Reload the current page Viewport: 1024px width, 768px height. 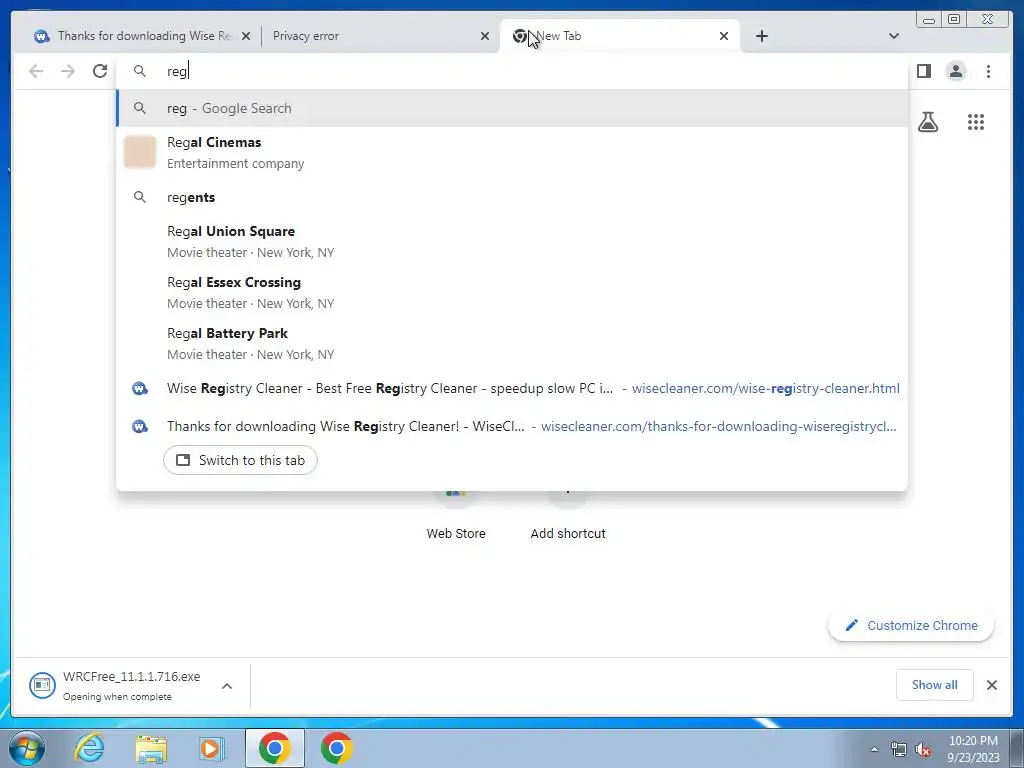click(x=100, y=71)
